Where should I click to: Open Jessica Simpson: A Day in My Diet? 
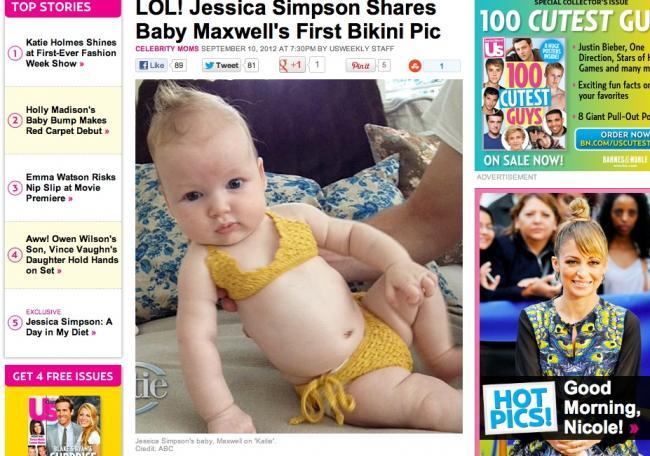click(69, 327)
